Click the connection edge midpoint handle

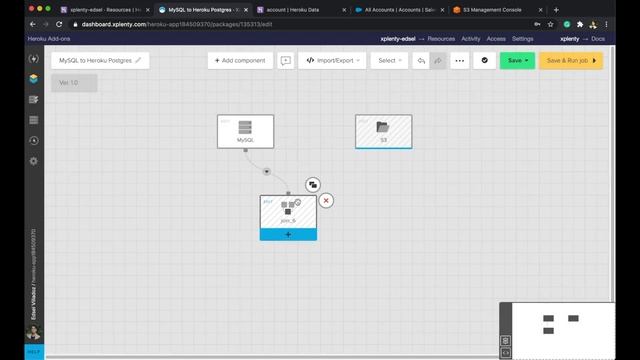267,171
